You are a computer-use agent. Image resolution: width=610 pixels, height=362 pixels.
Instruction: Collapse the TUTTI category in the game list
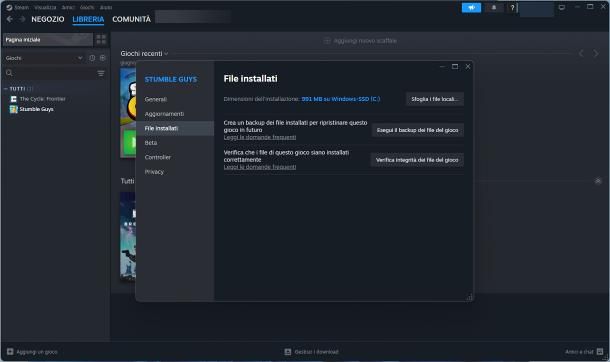pyautogui.click(x=6, y=89)
